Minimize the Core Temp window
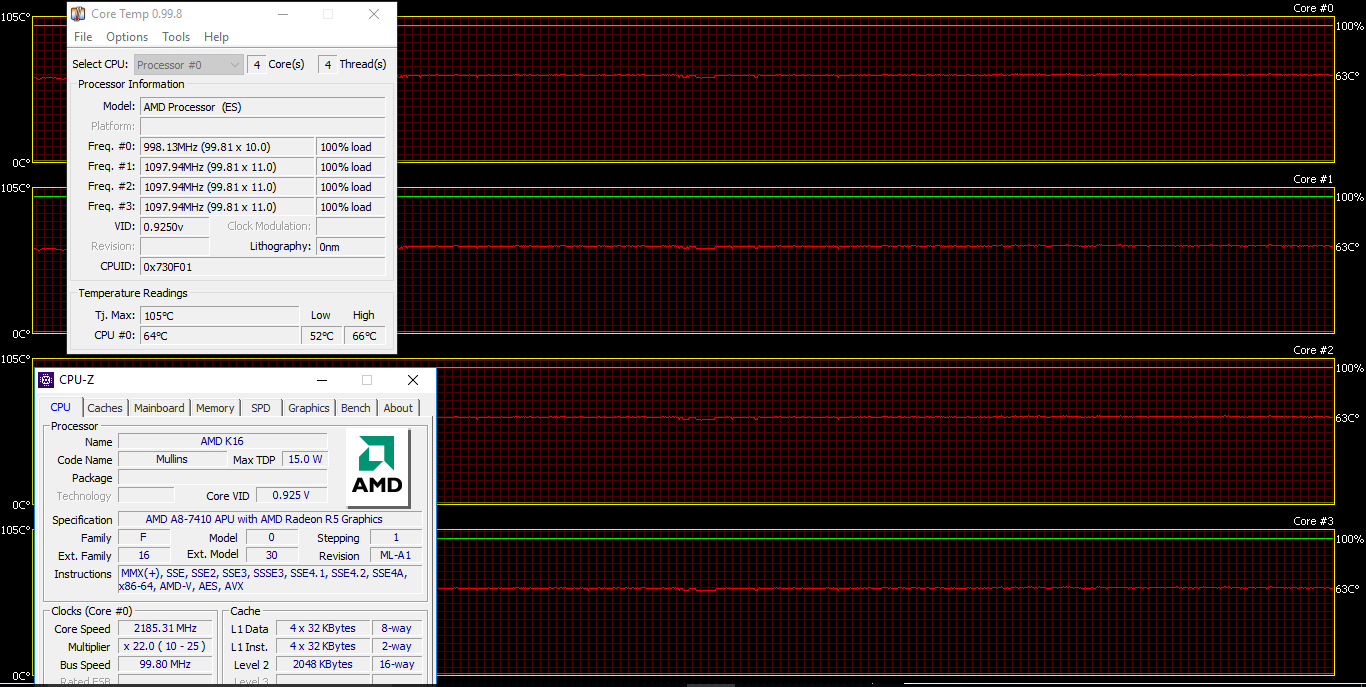This screenshot has height=687, width=1366. click(x=283, y=15)
